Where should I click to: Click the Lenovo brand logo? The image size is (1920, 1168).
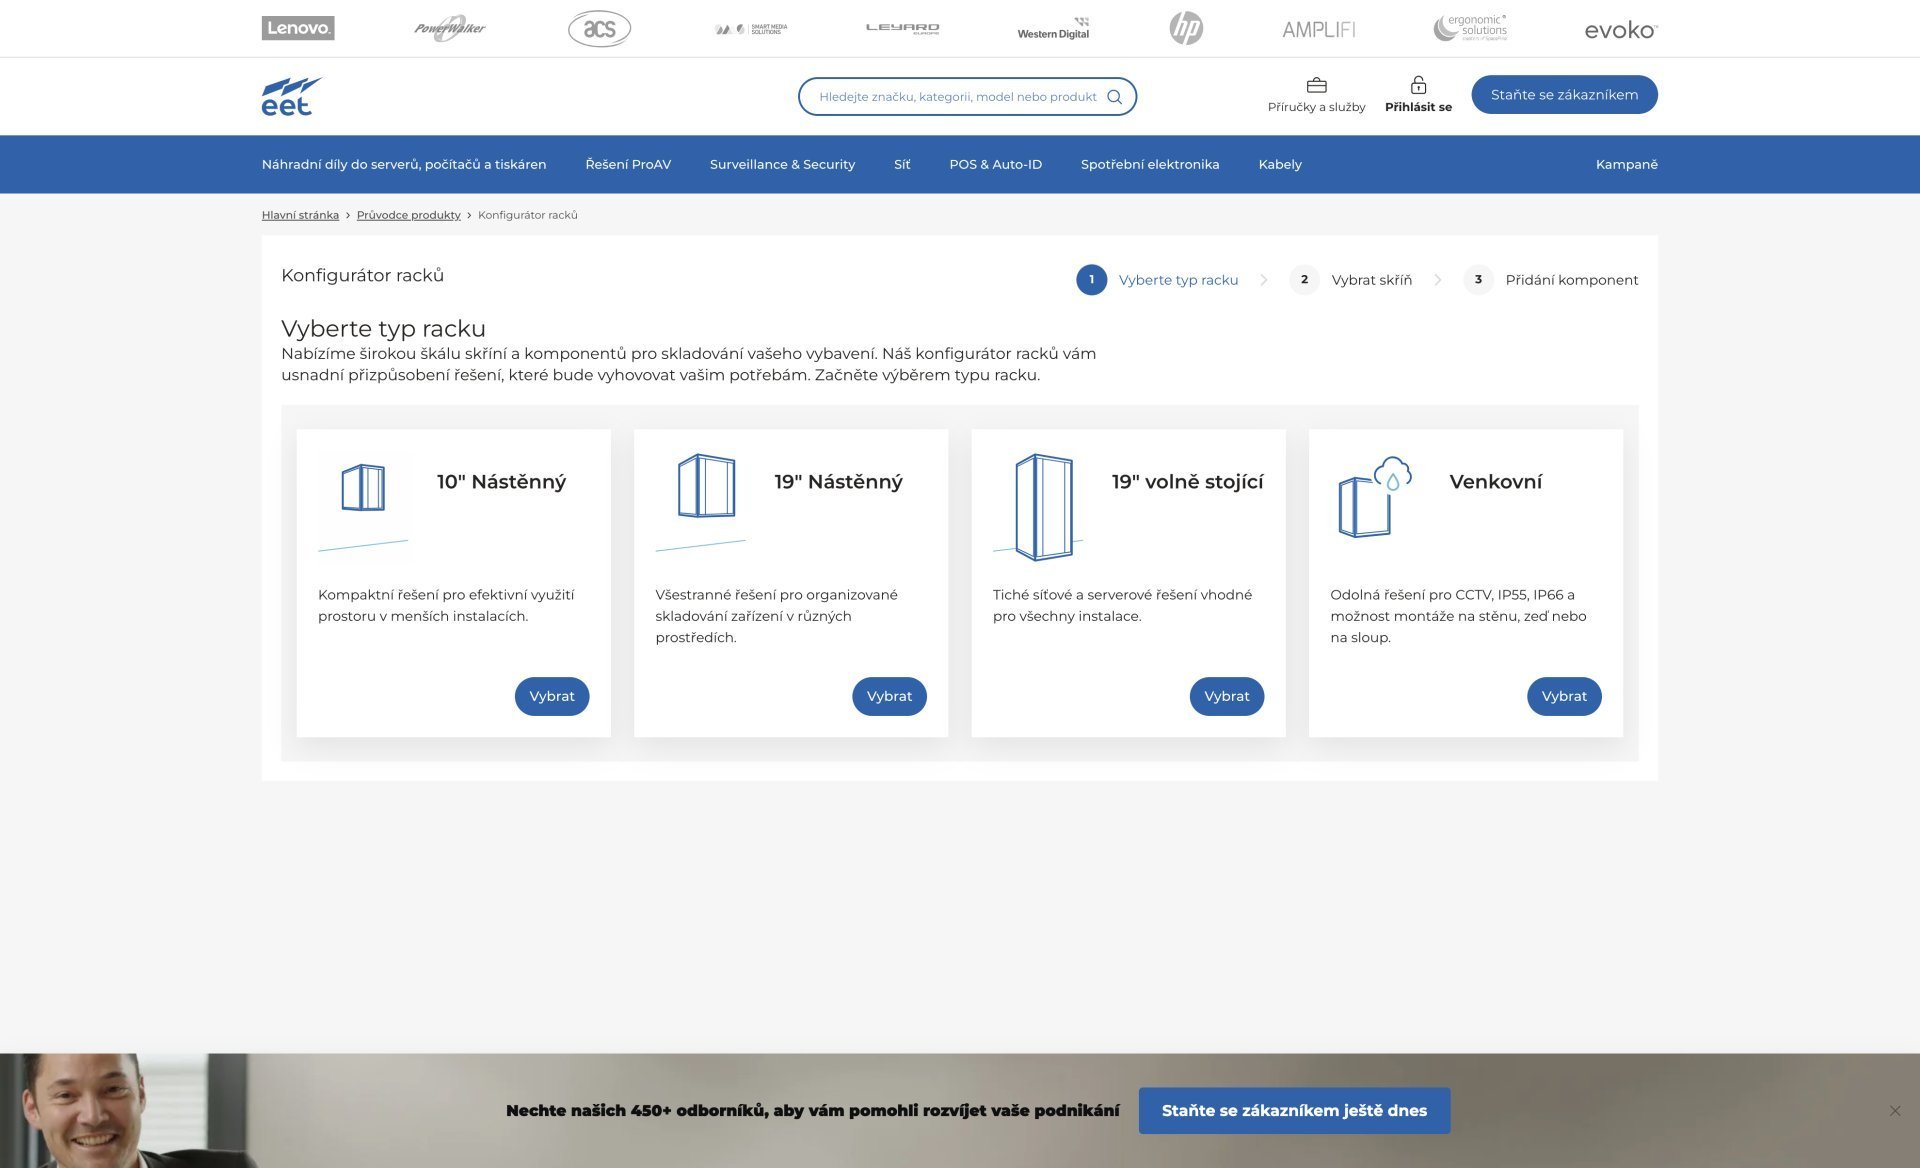coord(298,28)
